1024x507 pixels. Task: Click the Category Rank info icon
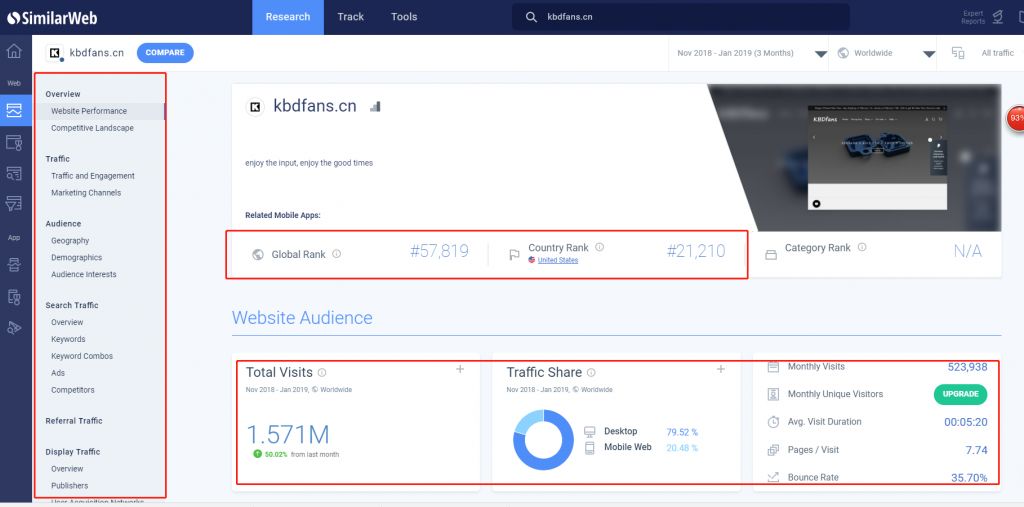(x=862, y=248)
